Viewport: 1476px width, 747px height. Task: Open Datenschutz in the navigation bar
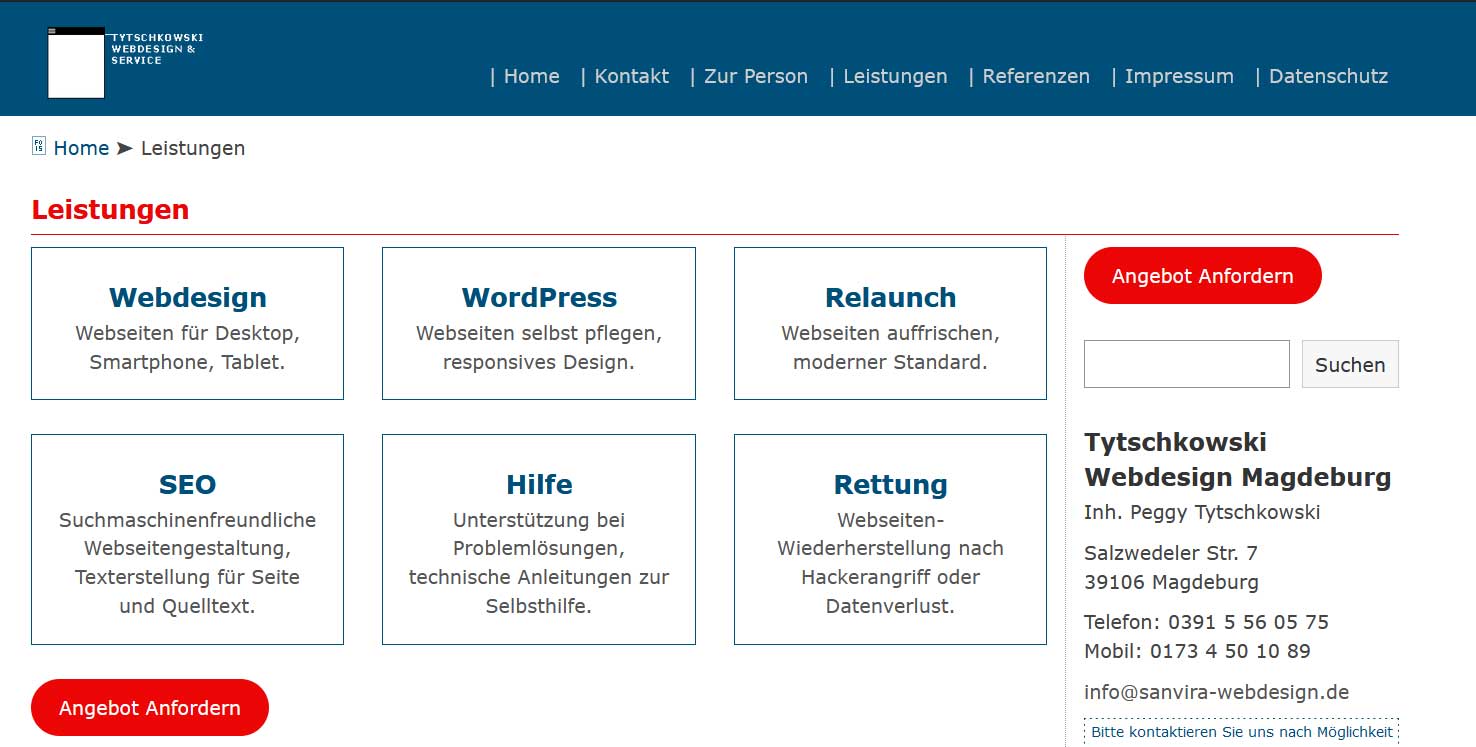pyautogui.click(x=1328, y=76)
